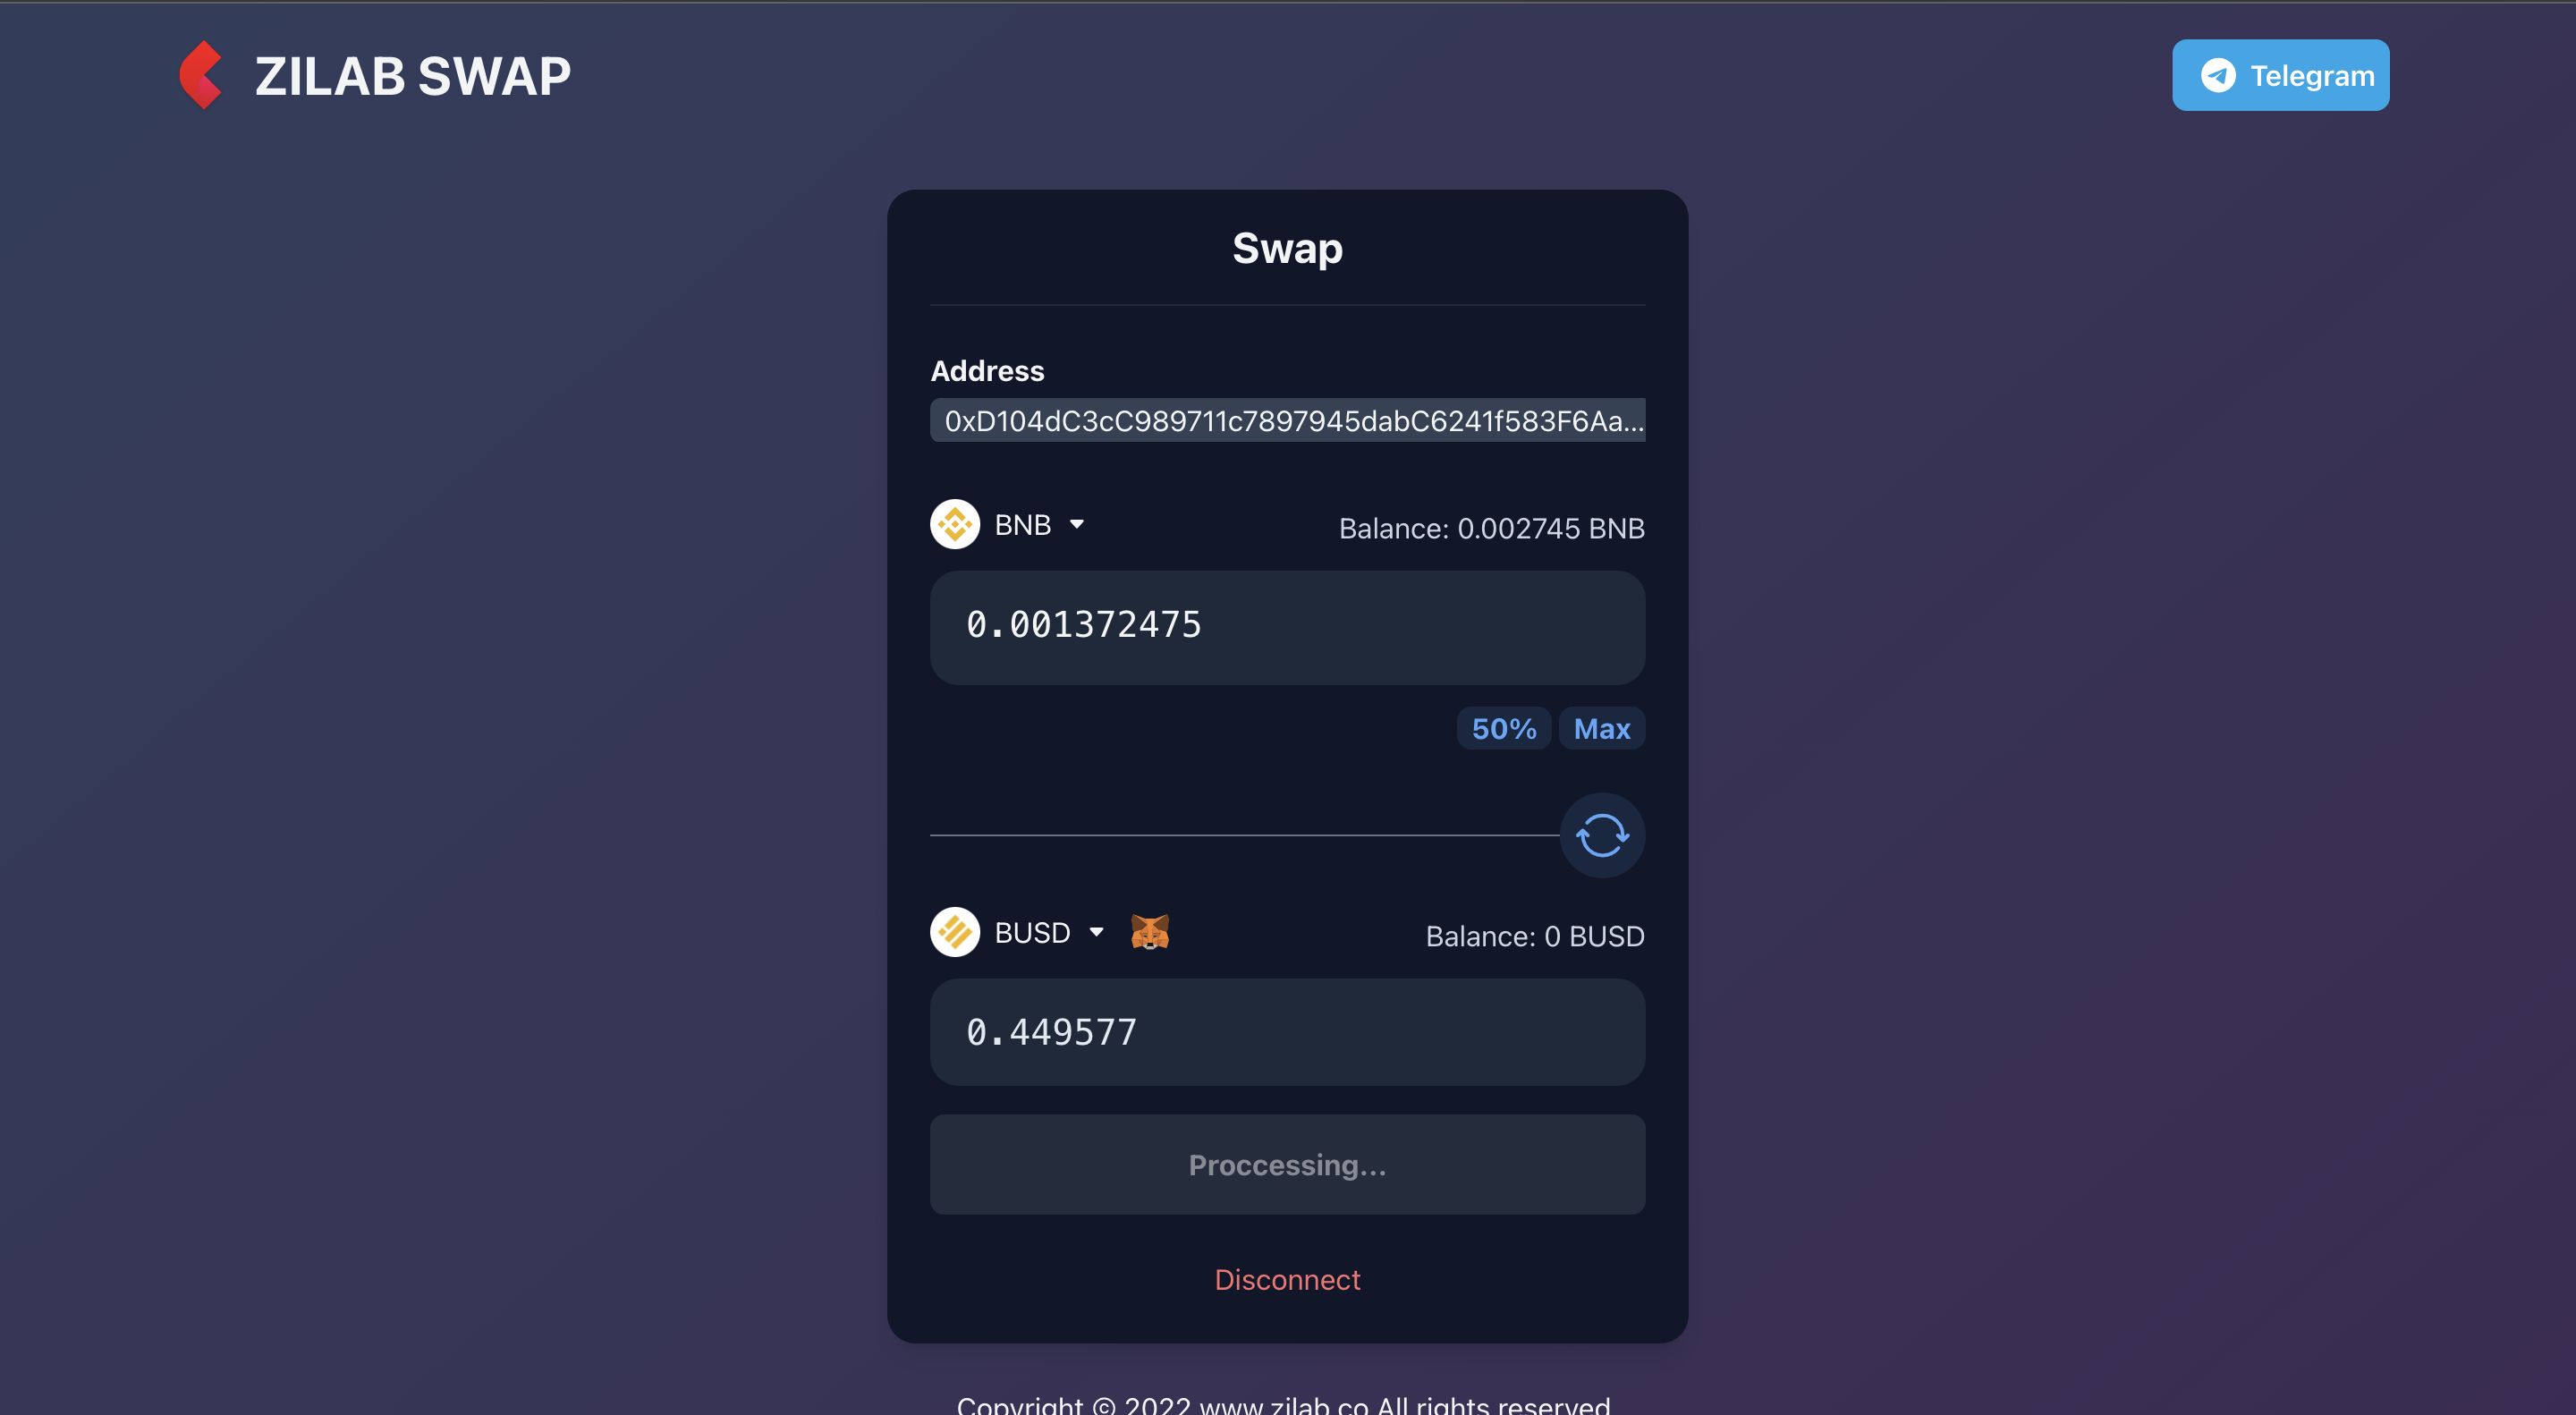Click the swap direction arrows icon

(x=1602, y=835)
